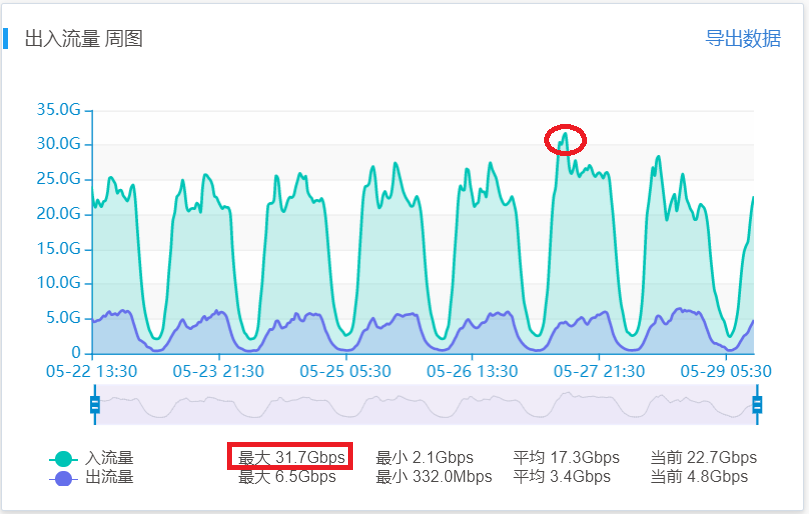The height and width of the screenshot is (514, 809).
Task: Click the right handle of the range slider
Action: click(x=757, y=404)
